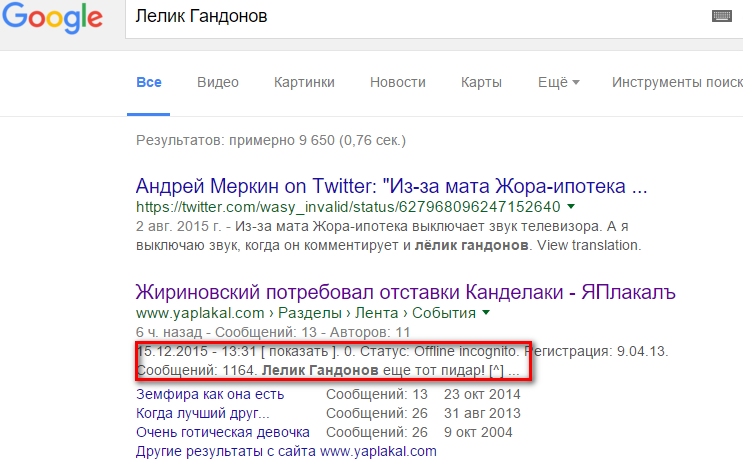Open Андрей Меркин on Twitter result
743x467 pixels.
click(391, 186)
